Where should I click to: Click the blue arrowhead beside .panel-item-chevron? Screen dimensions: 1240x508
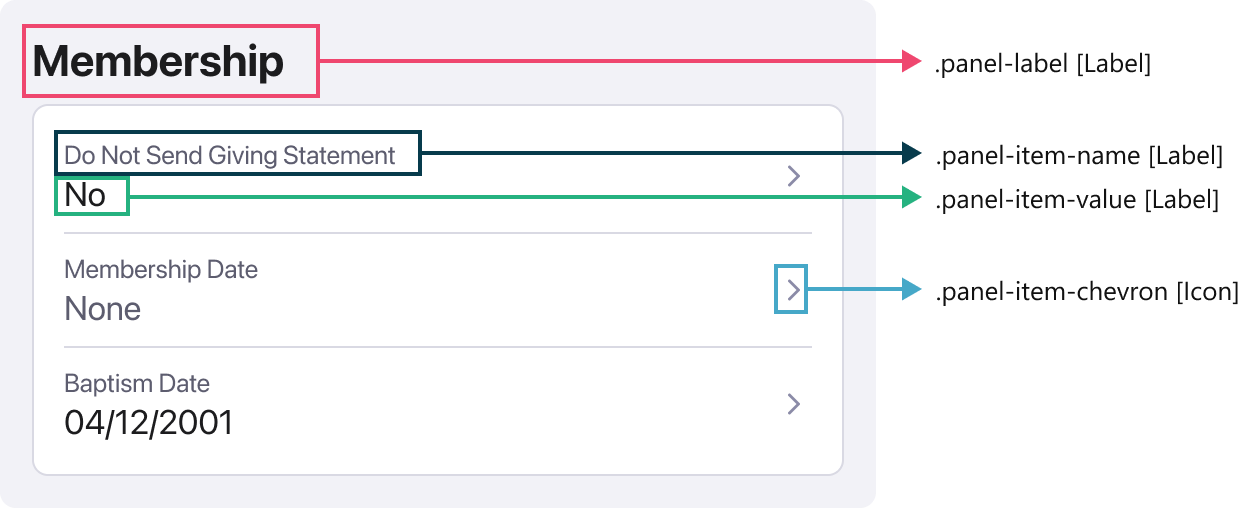910,290
